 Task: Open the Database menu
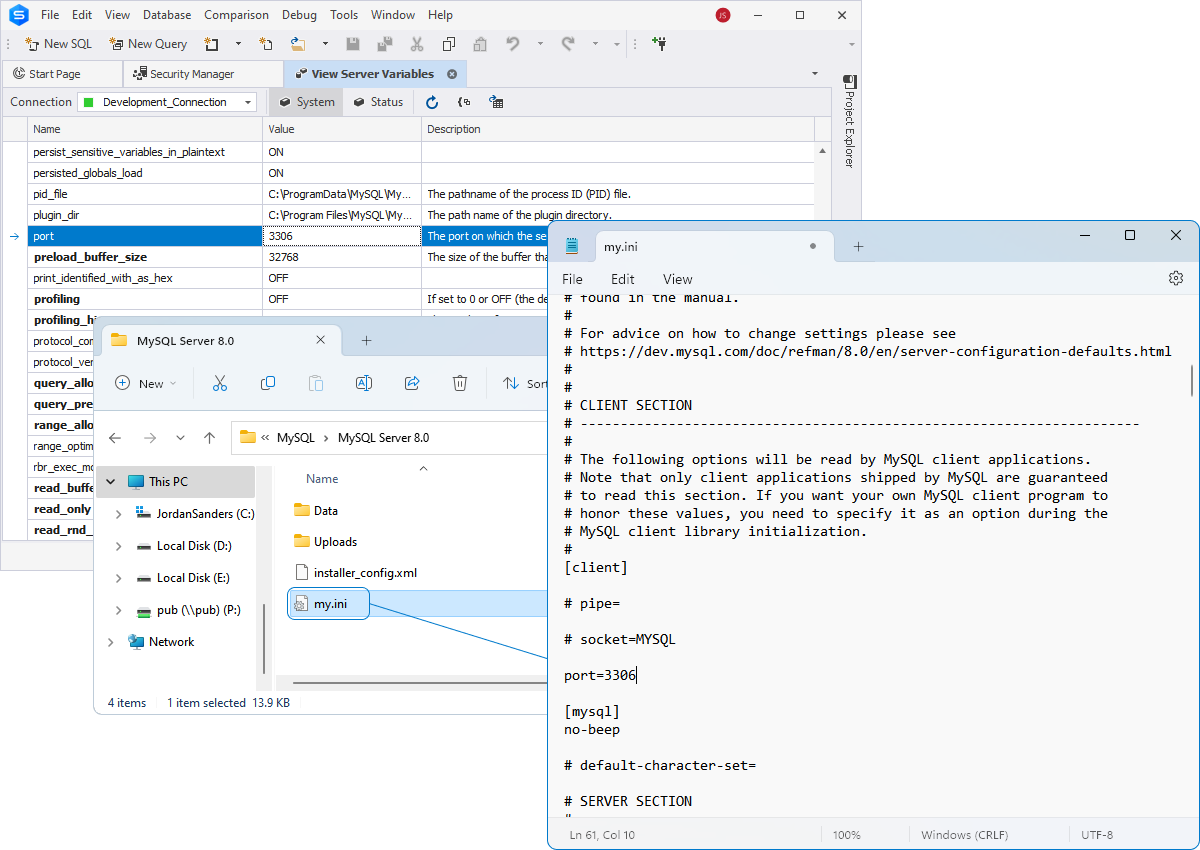click(x=167, y=15)
